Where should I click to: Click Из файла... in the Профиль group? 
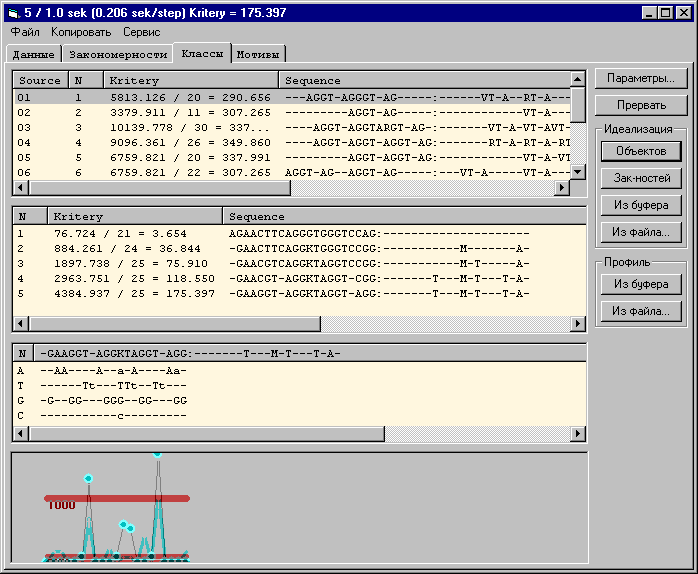click(640, 311)
